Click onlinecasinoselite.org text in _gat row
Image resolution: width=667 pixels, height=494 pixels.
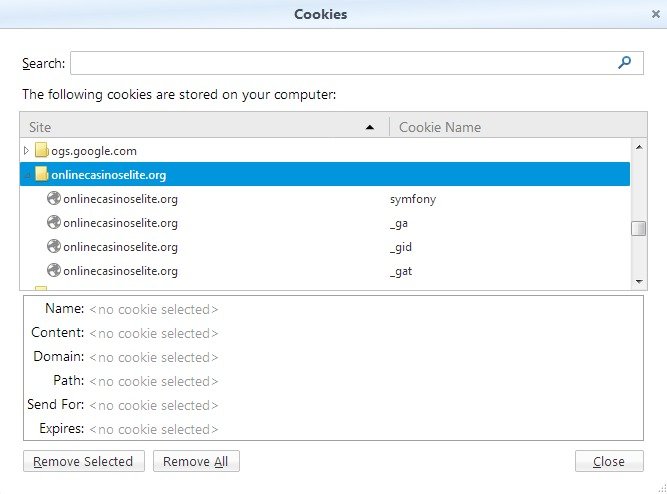(120, 271)
